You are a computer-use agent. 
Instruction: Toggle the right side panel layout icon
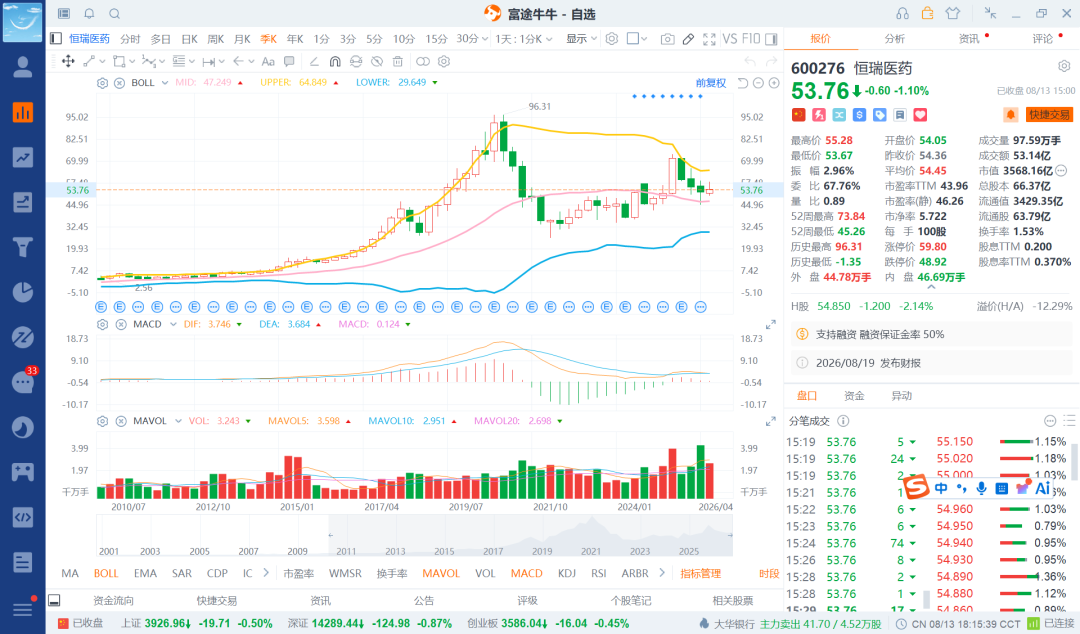[x=771, y=39]
